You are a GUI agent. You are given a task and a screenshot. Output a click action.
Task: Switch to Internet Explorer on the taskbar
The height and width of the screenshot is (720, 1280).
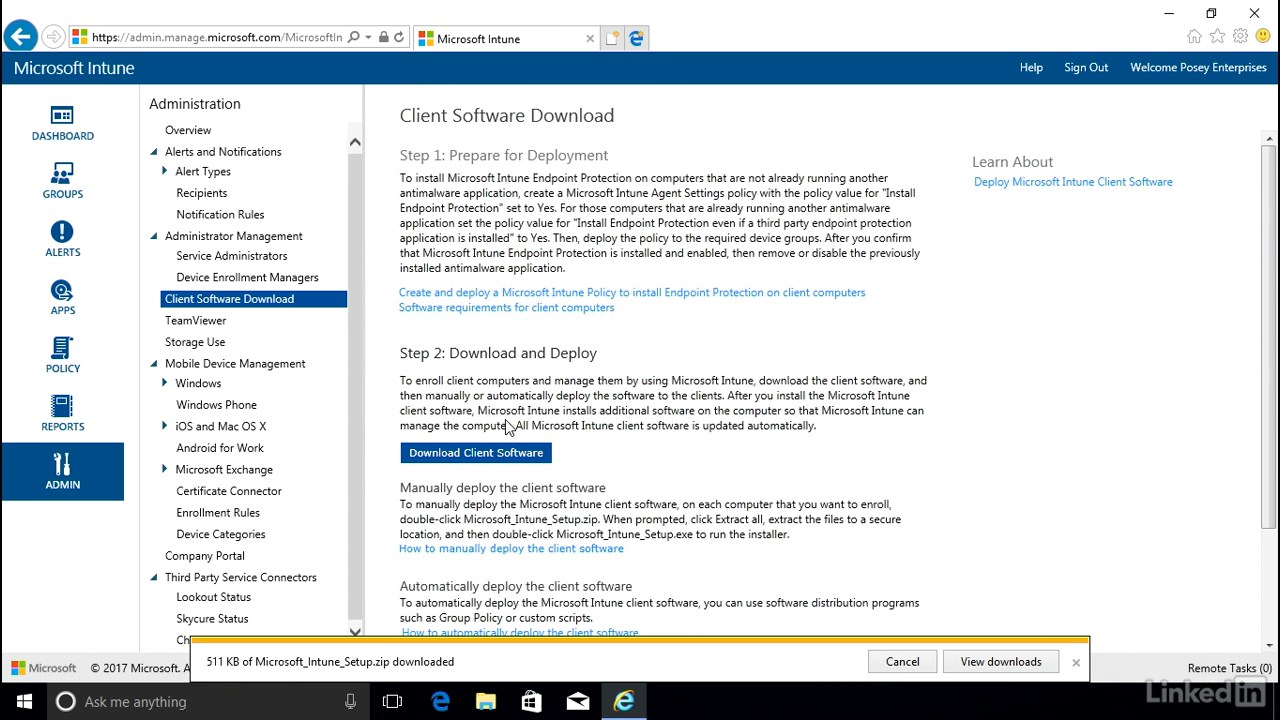tap(624, 702)
